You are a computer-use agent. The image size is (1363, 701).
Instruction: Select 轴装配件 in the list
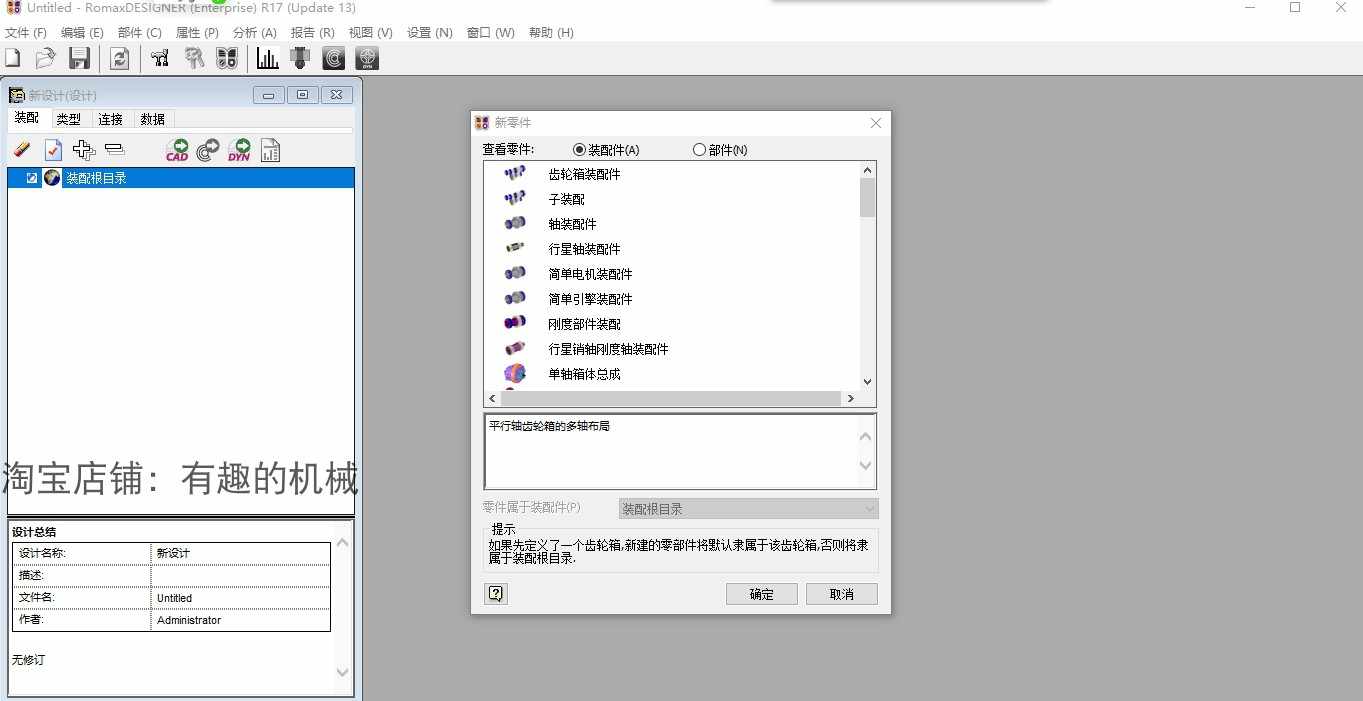(x=572, y=224)
